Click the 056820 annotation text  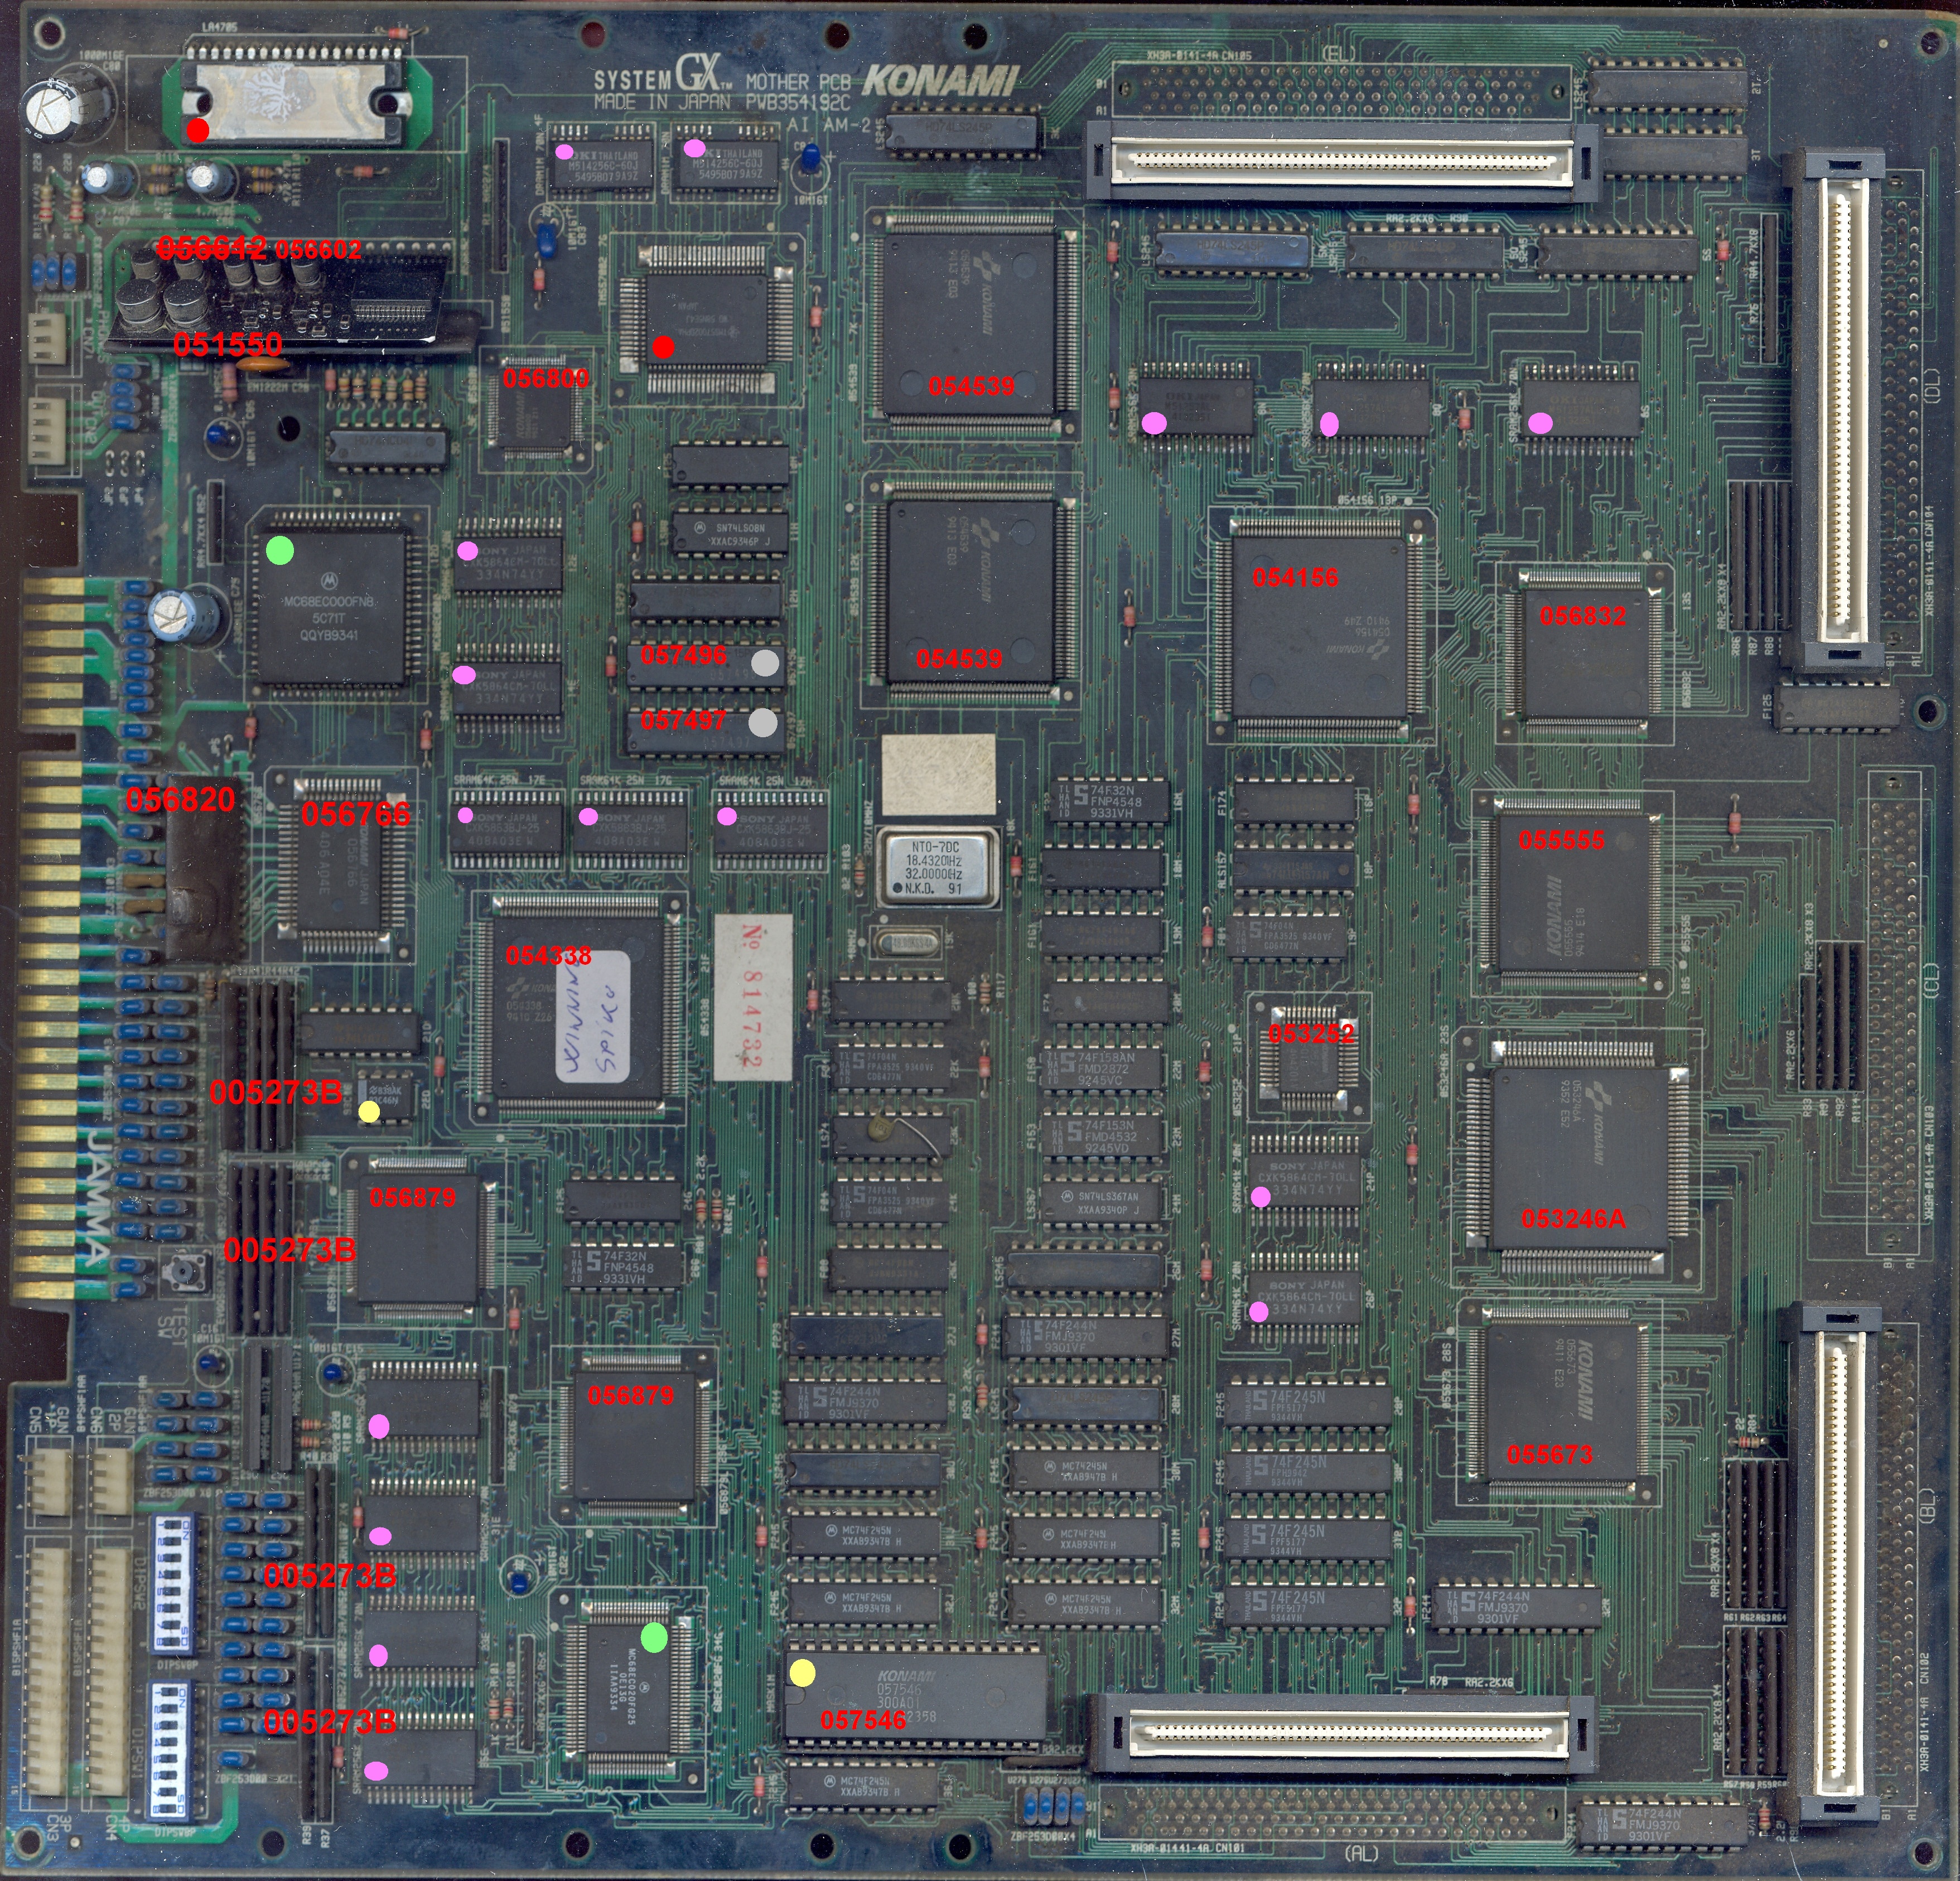(x=180, y=800)
